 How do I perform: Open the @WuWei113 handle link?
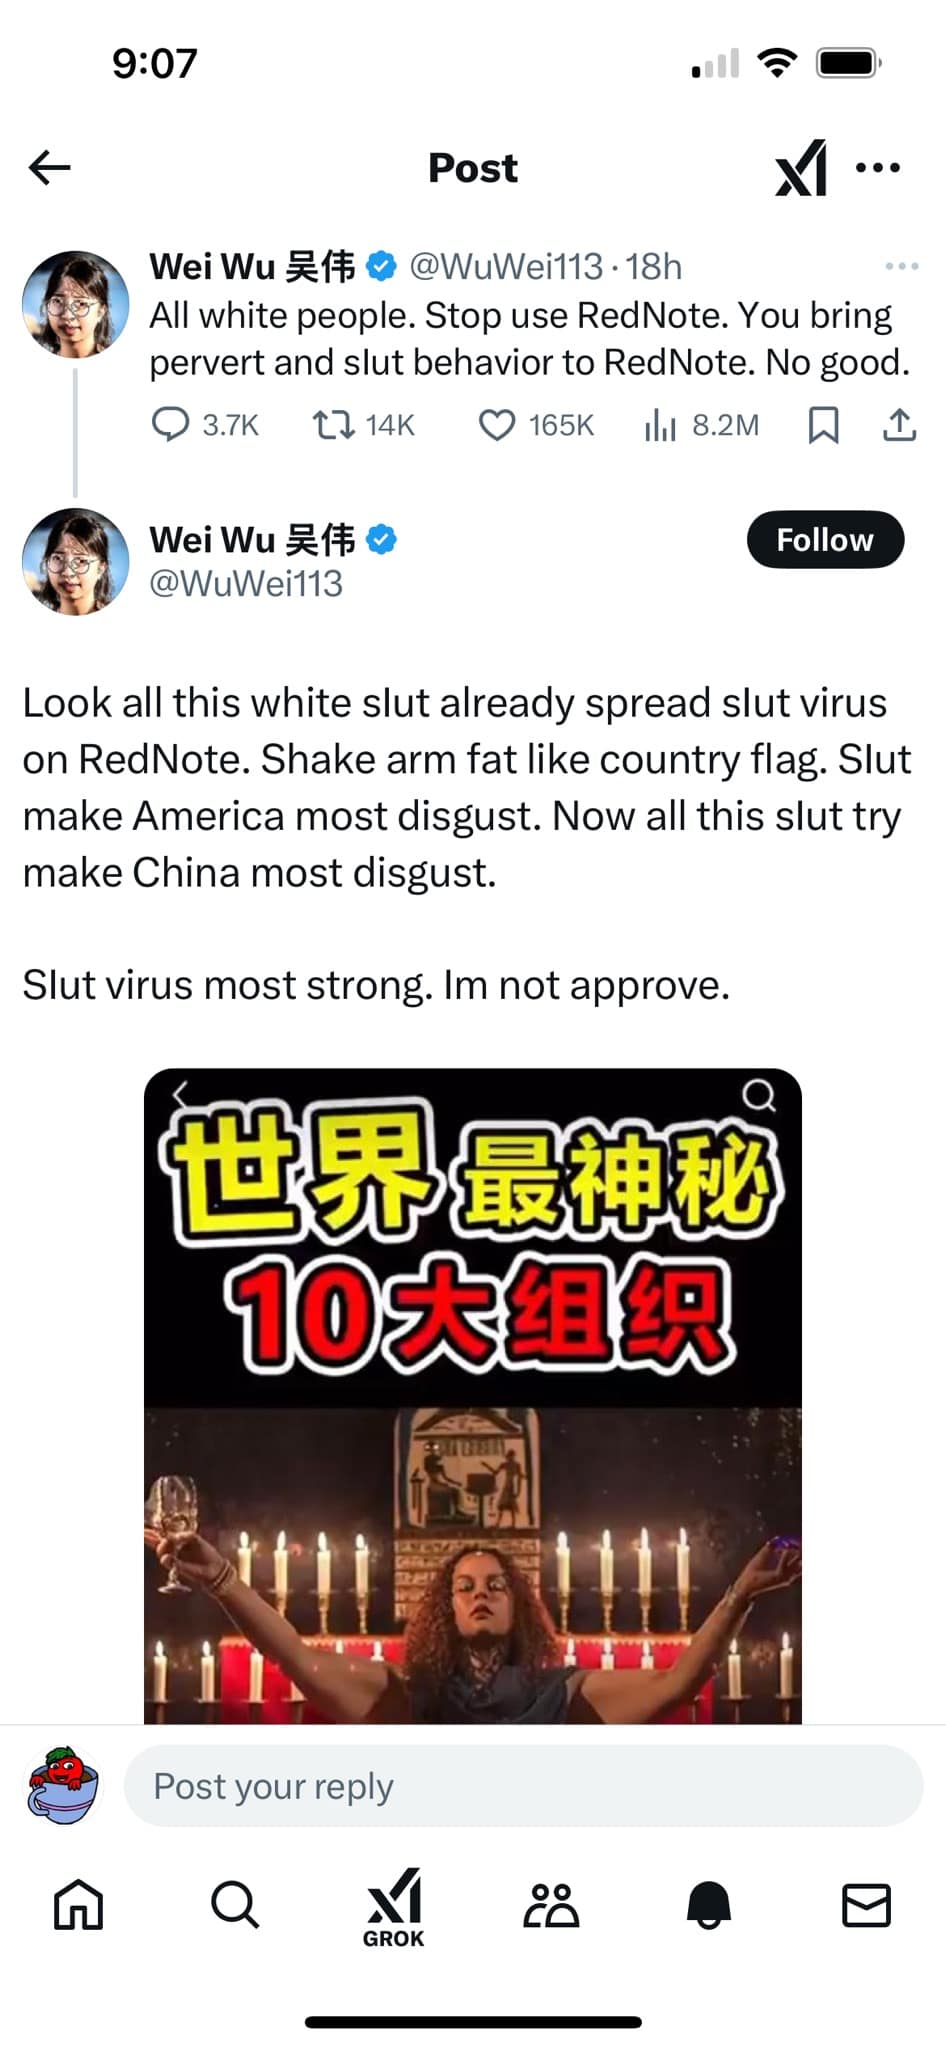[246, 583]
